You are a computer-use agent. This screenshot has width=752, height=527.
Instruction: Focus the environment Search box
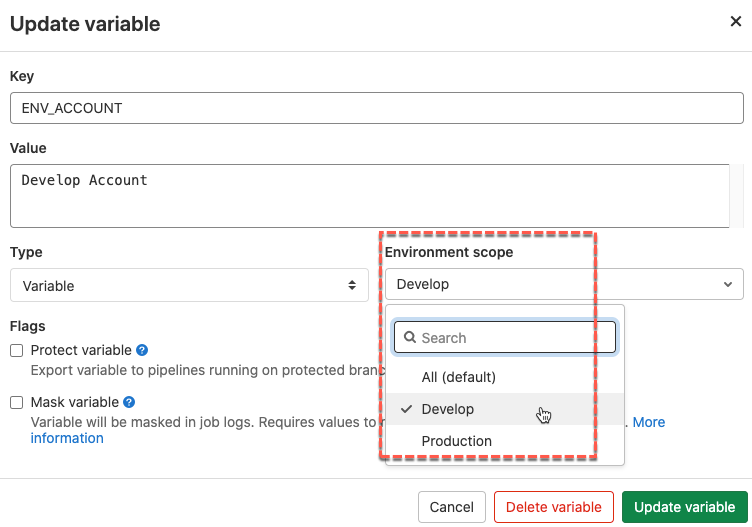[515, 338]
